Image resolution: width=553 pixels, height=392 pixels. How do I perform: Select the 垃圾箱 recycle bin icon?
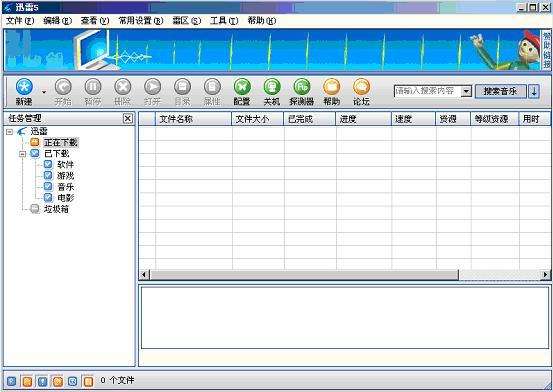(35, 209)
